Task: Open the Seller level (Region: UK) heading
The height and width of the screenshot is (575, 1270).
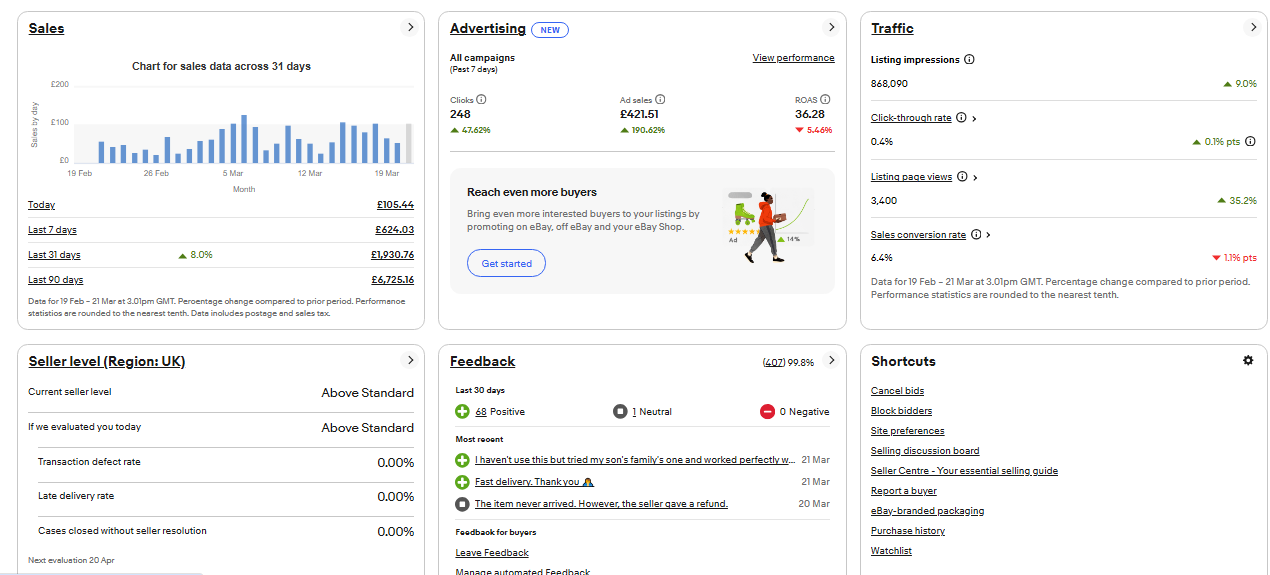Action: pyautogui.click(x=107, y=361)
